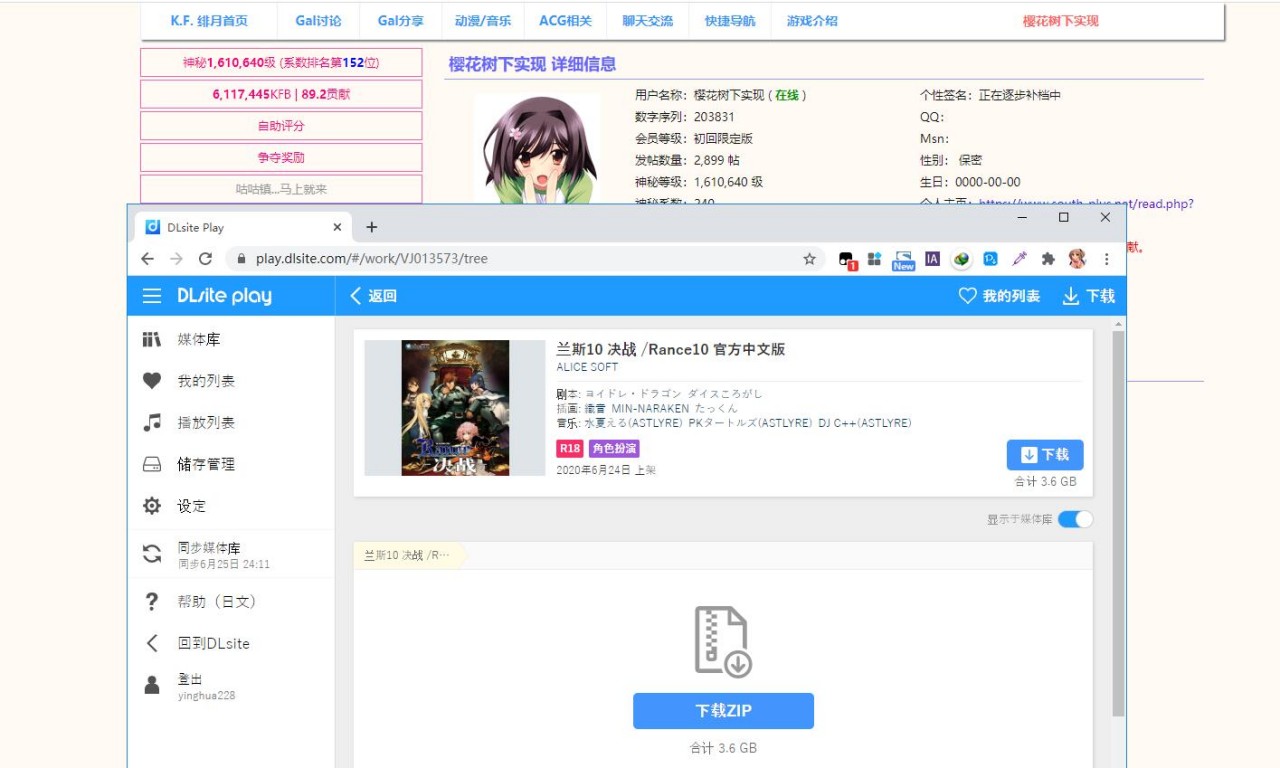Click the 咕咕镇...马上就来 button
This screenshot has width=1280, height=768.
point(281,189)
